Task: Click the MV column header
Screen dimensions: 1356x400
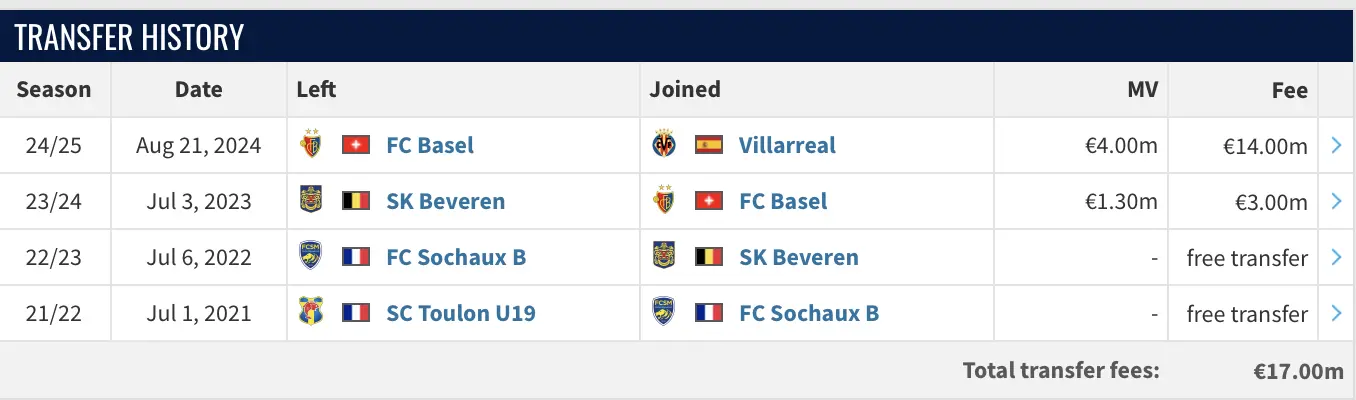Action: pos(1141,89)
